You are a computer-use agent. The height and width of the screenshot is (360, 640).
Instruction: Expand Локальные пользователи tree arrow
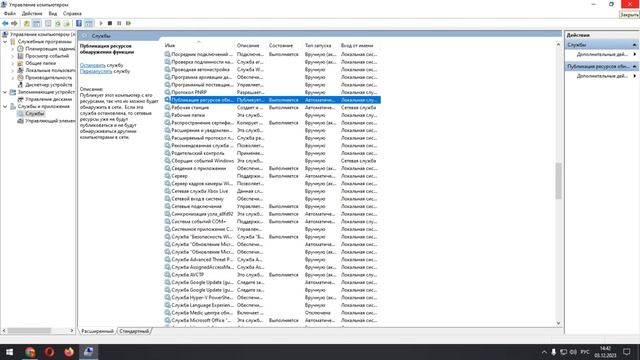point(13,70)
